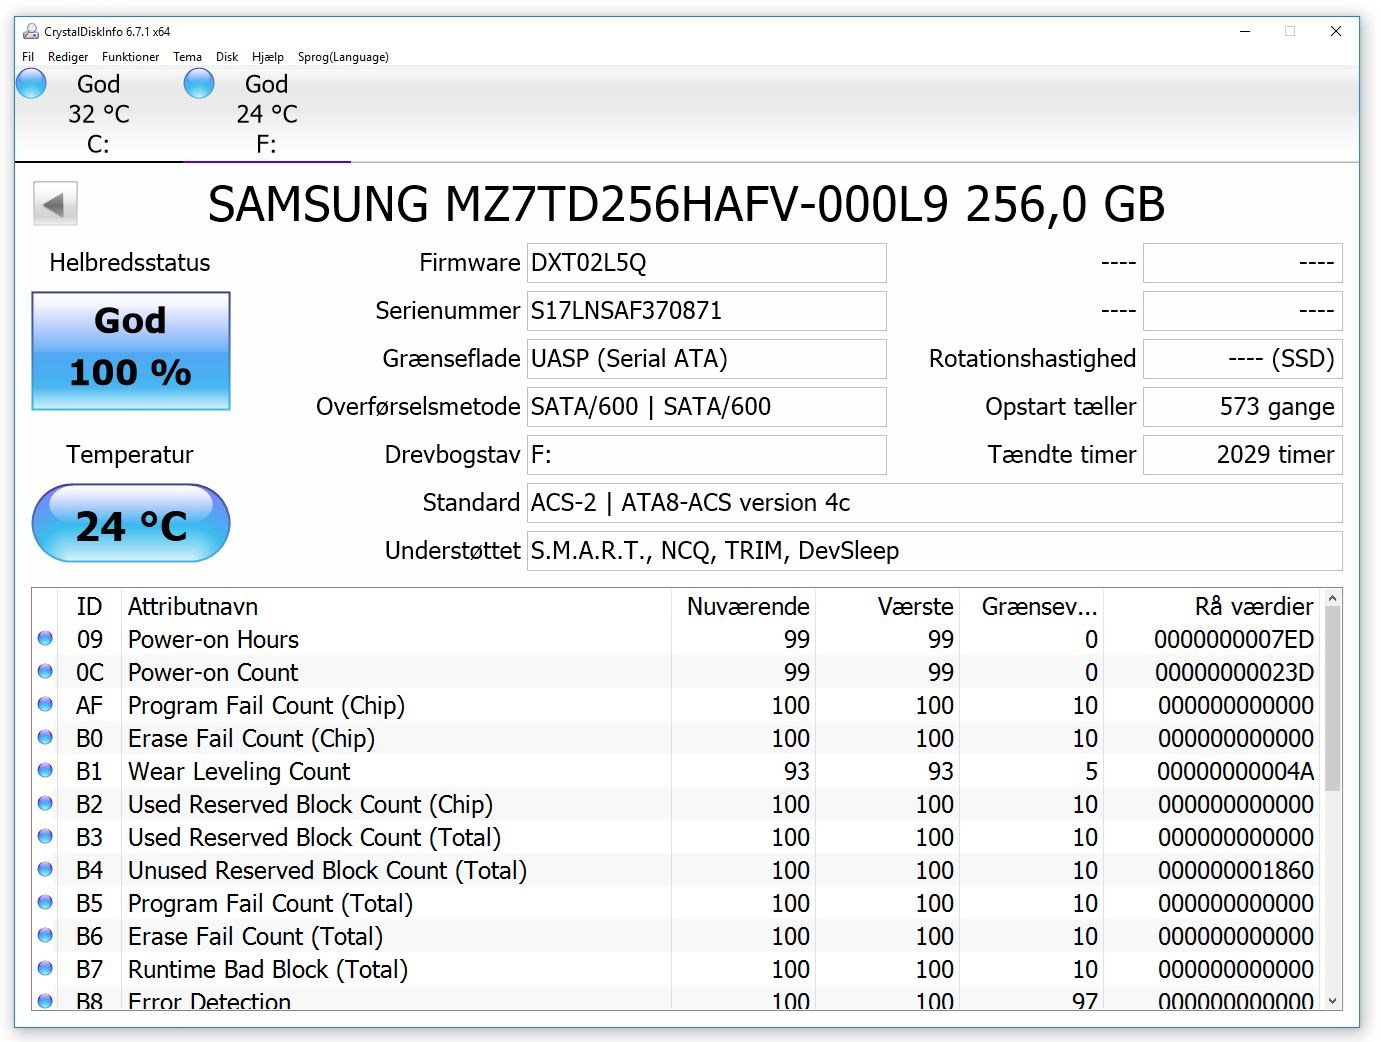Screen dimensions: 1381x1042
Task: Select the C: drive status orb
Action: (x=32, y=83)
